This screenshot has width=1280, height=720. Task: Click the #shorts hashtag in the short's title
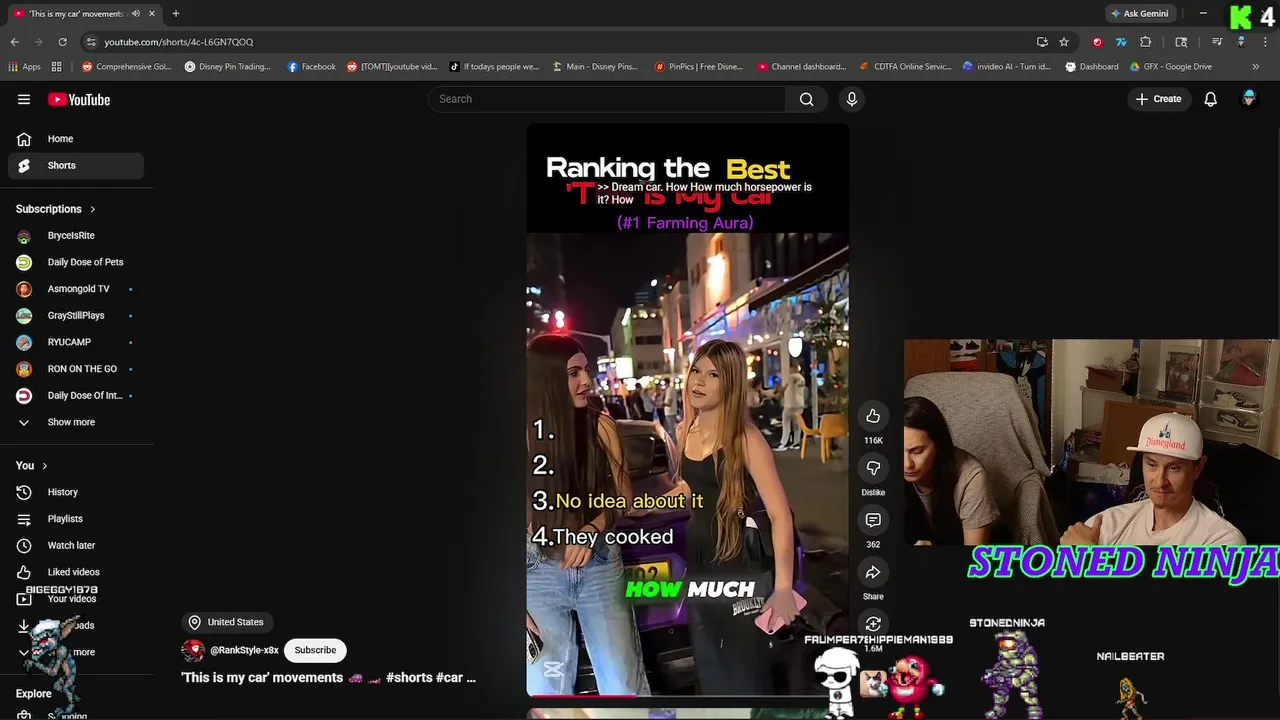pyautogui.click(x=409, y=678)
